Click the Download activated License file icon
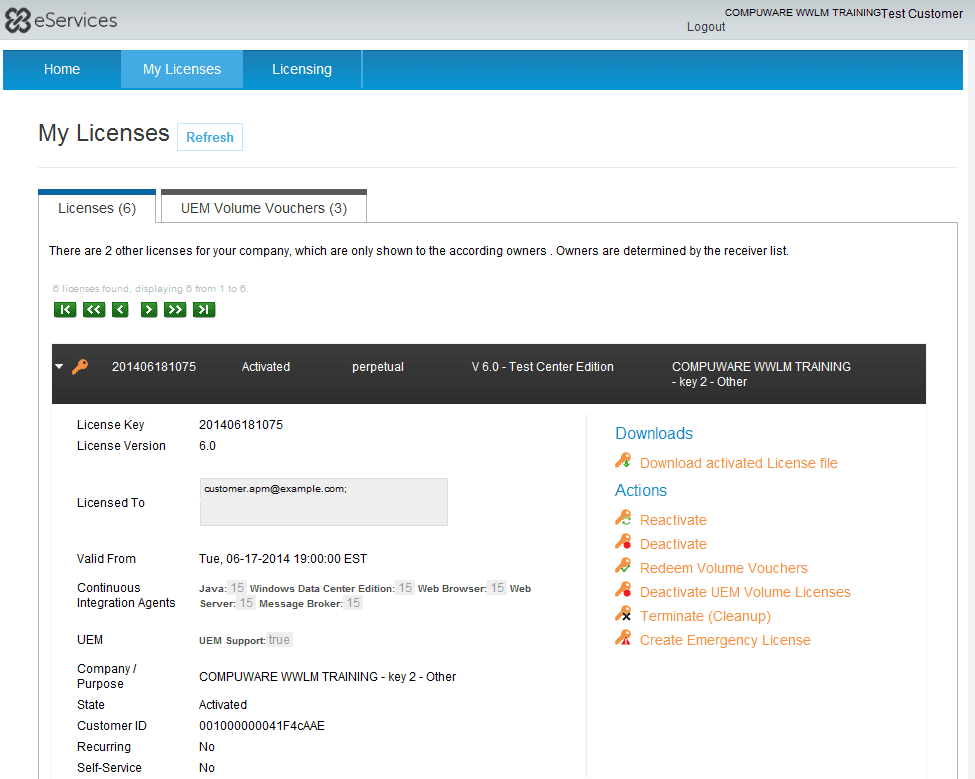 click(623, 461)
